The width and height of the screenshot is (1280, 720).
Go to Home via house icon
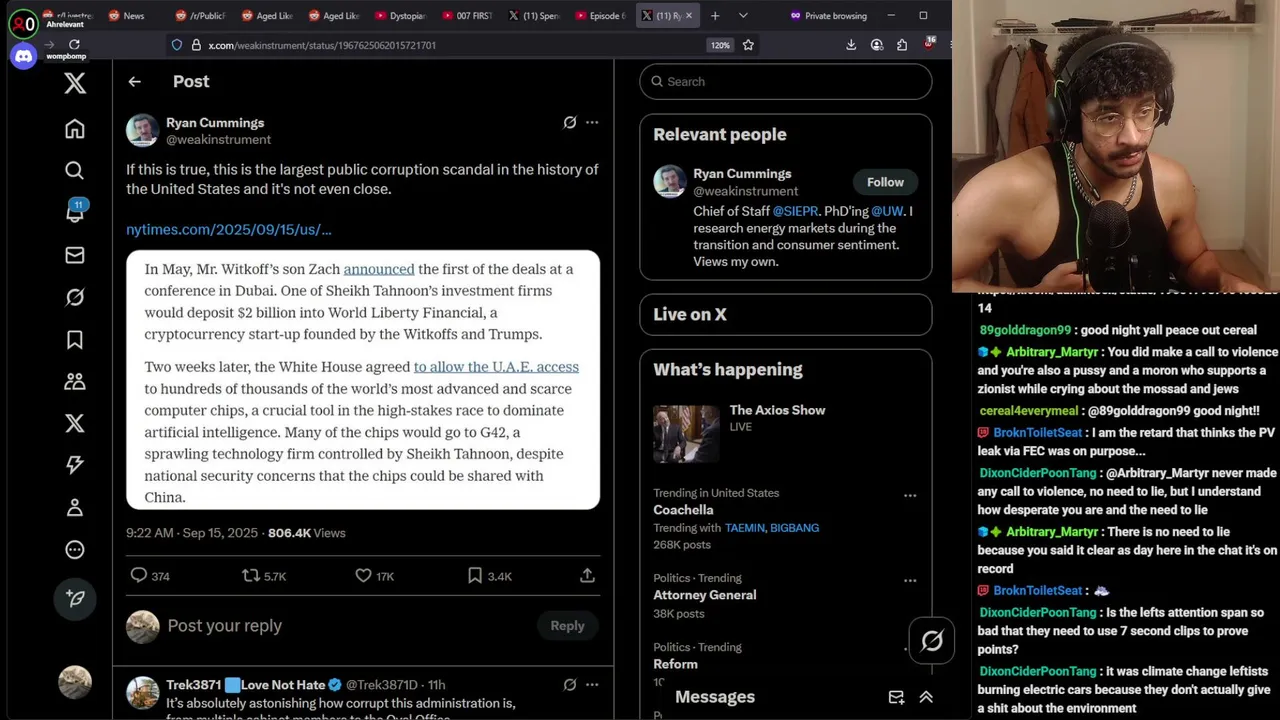point(75,129)
